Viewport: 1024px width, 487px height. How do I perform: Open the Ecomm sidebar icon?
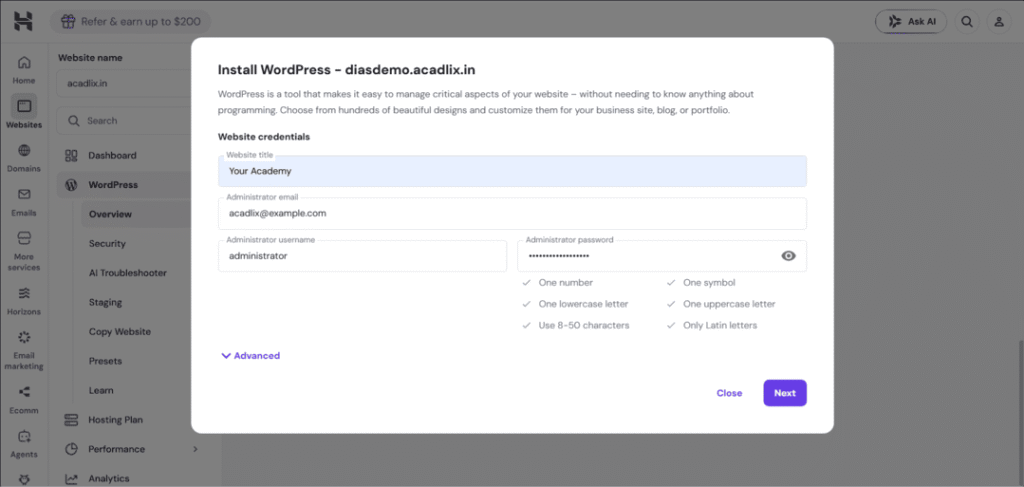coord(24,392)
